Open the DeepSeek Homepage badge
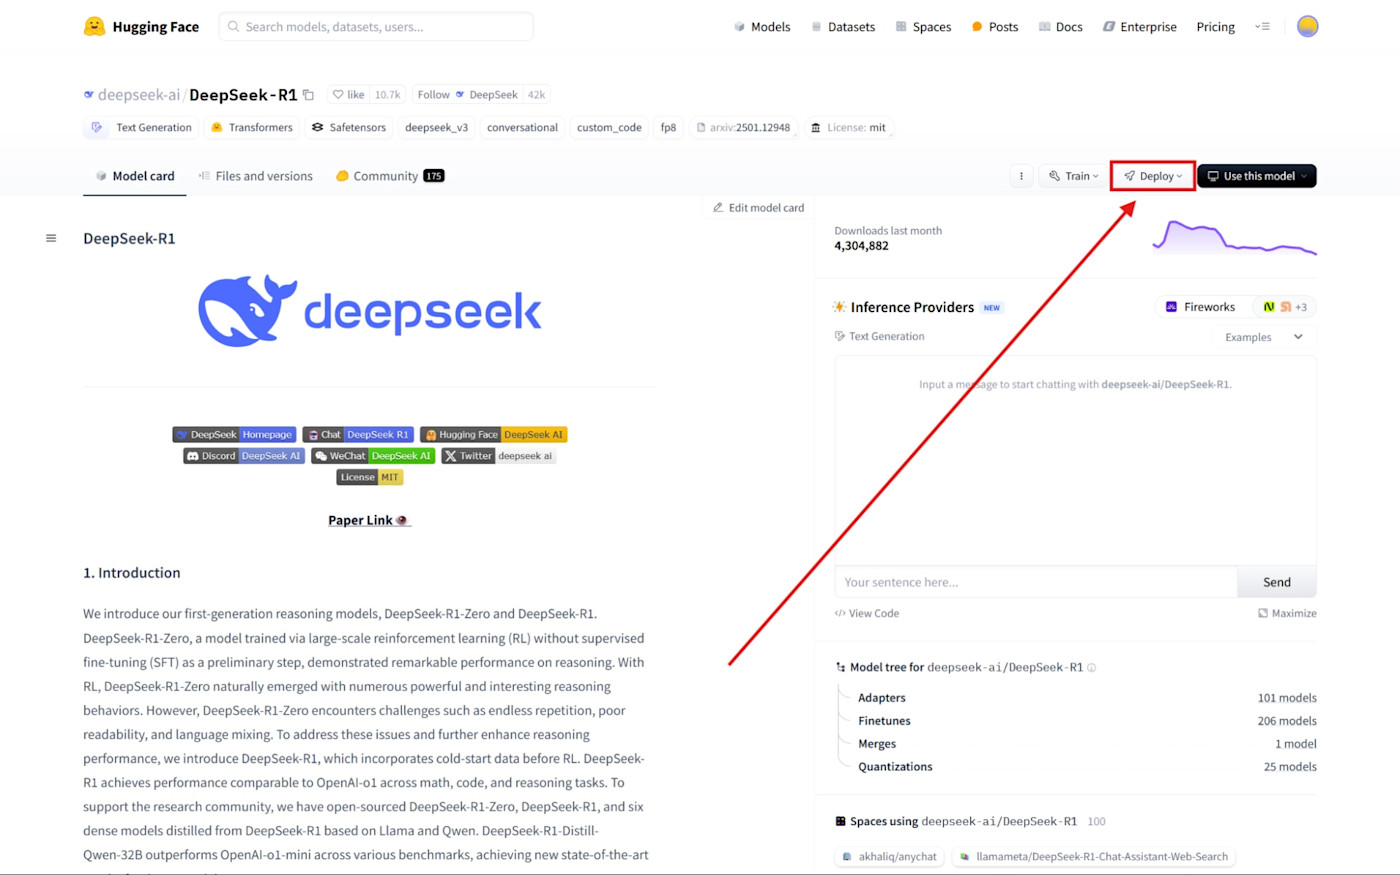 coord(234,435)
